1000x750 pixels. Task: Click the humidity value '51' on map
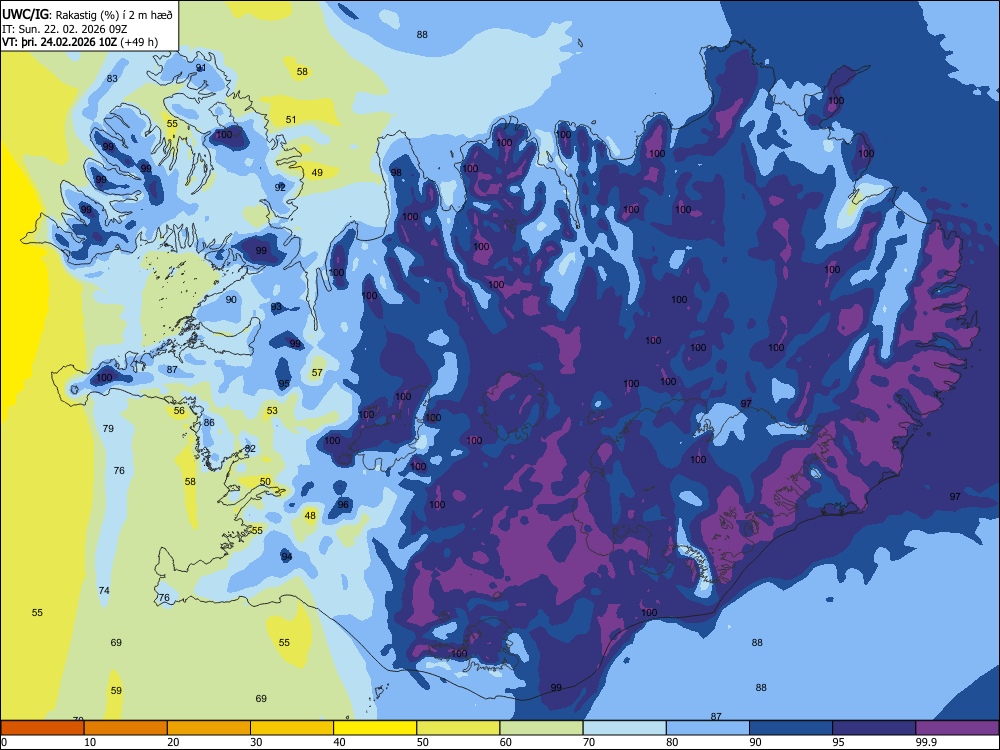291,119
